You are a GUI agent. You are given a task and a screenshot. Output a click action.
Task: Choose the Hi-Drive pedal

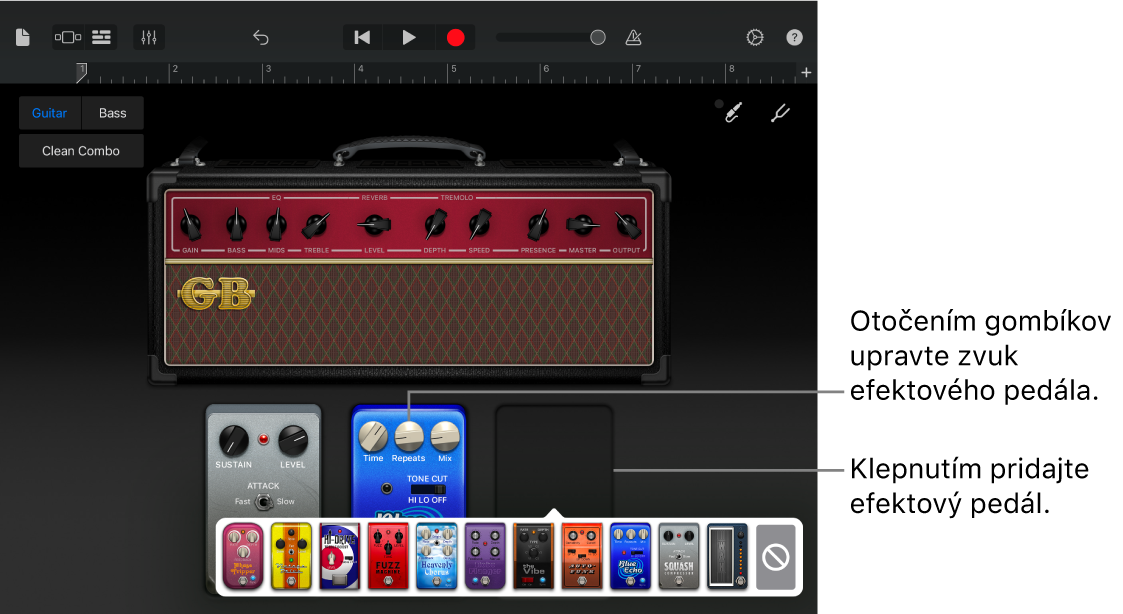(339, 557)
